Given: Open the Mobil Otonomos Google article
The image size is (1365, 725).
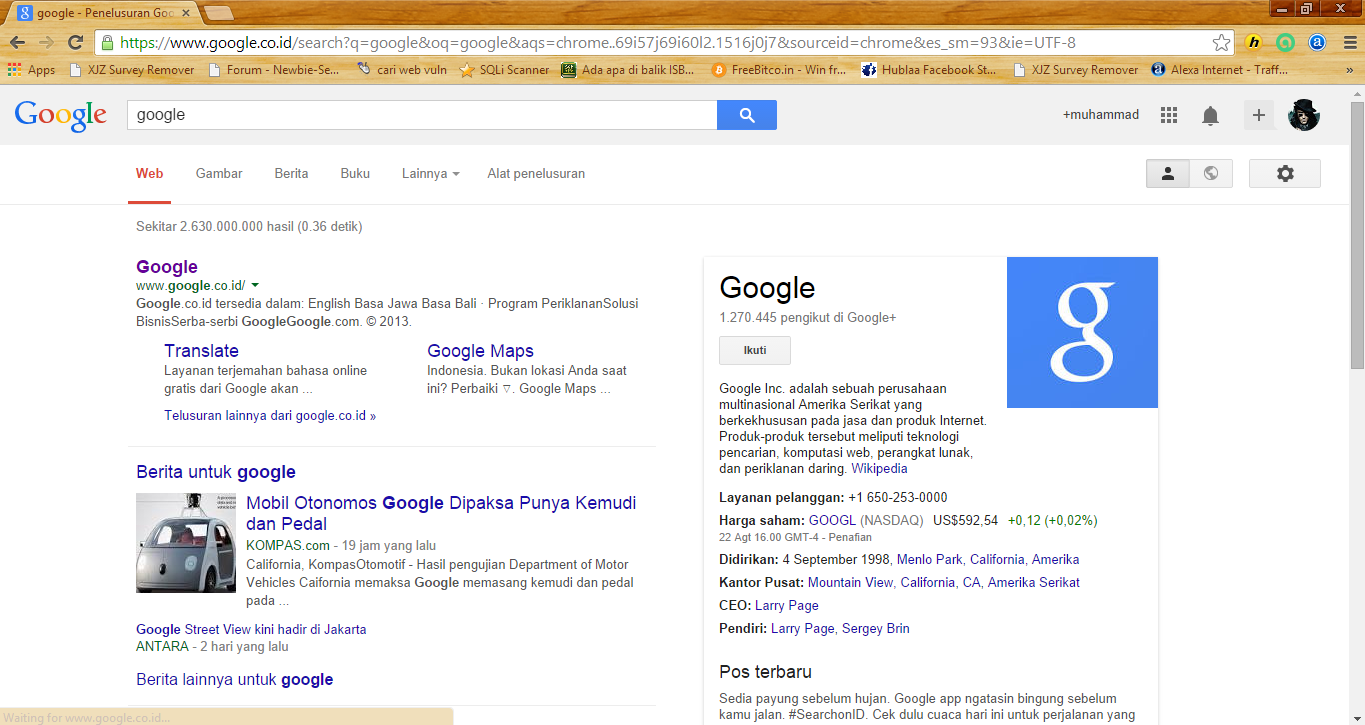Looking at the screenshot, I should click(441, 513).
